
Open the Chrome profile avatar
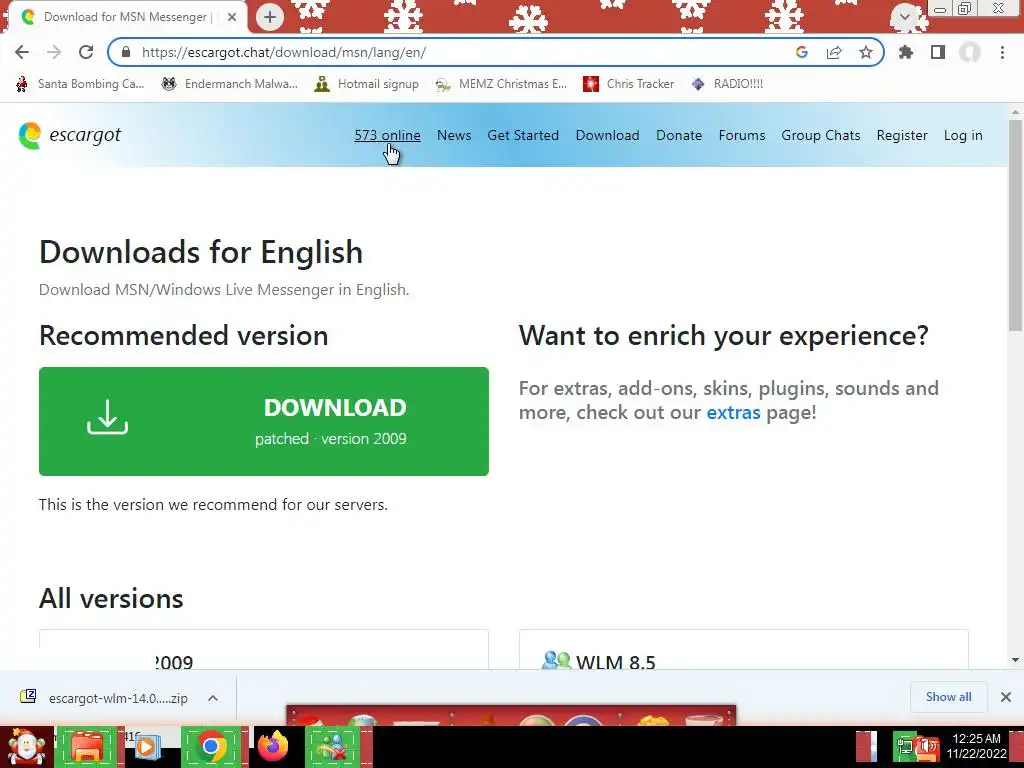[970, 52]
